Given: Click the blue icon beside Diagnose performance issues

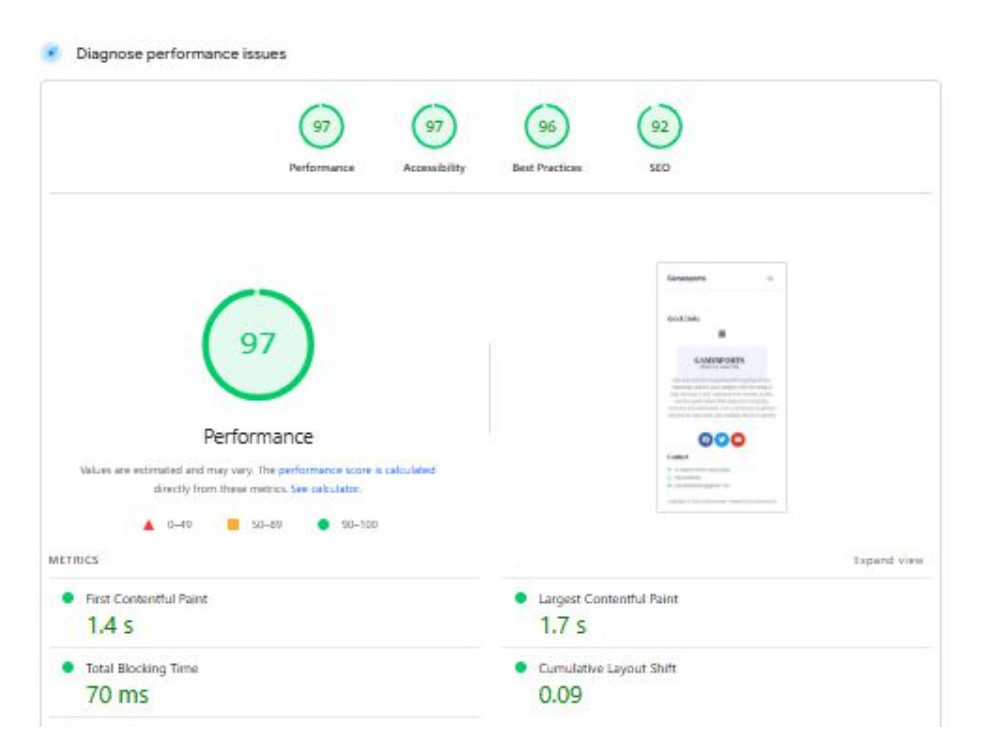Looking at the screenshot, I should click(x=51, y=53).
